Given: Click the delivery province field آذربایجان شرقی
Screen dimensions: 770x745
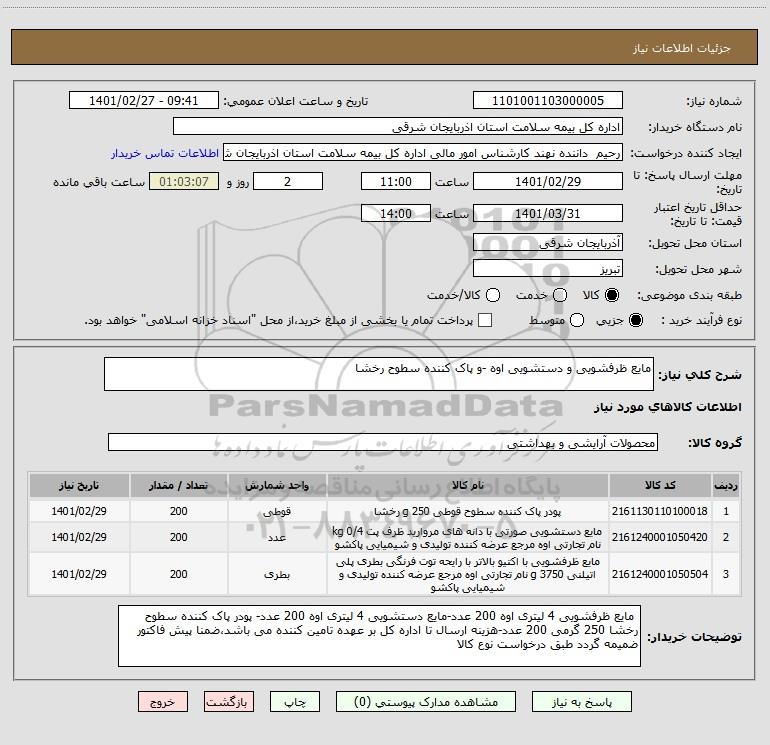Looking at the screenshot, I should tap(548, 243).
